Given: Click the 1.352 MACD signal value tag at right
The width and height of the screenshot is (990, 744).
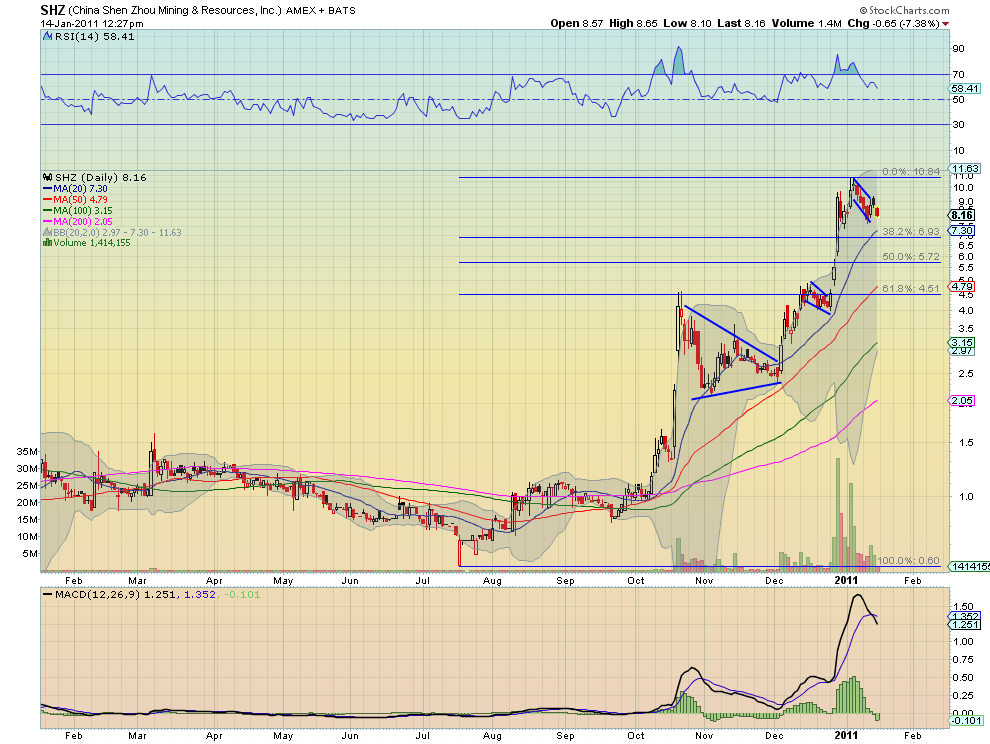Looking at the screenshot, I should (x=965, y=616).
